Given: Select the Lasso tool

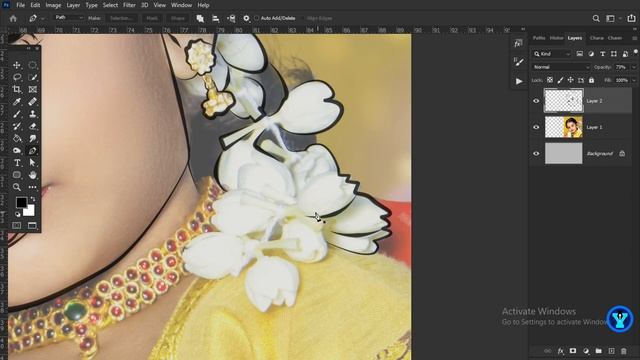Looking at the screenshot, I should click(x=17, y=77).
